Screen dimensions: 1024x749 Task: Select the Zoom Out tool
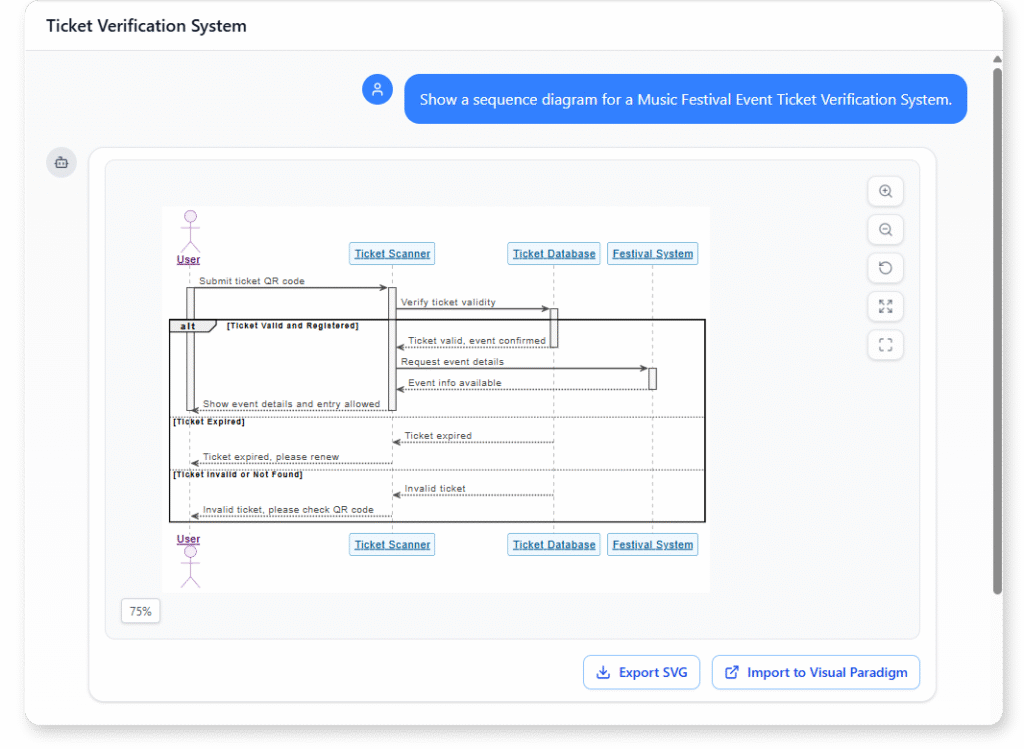pyautogui.click(x=885, y=229)
